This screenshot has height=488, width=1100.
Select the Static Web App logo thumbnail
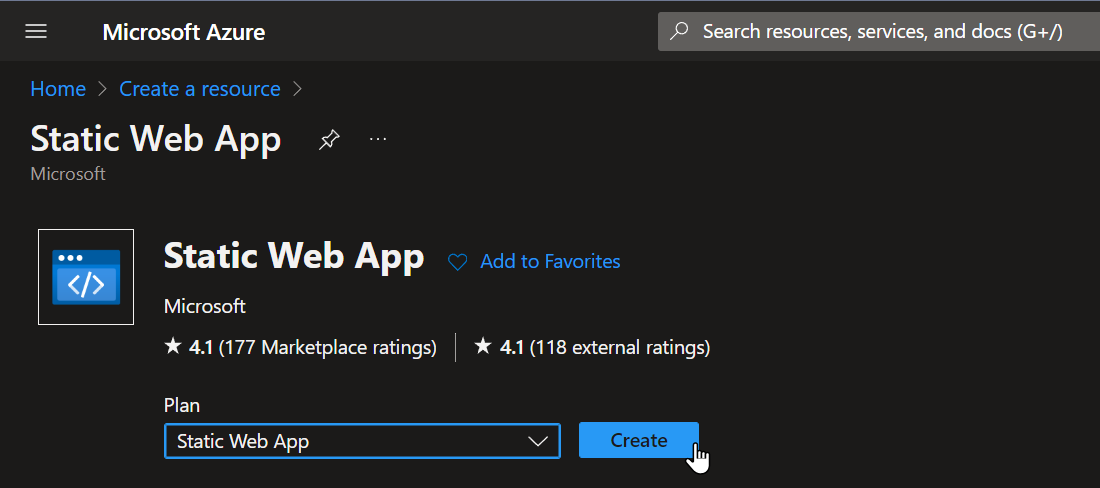[86, 277]
